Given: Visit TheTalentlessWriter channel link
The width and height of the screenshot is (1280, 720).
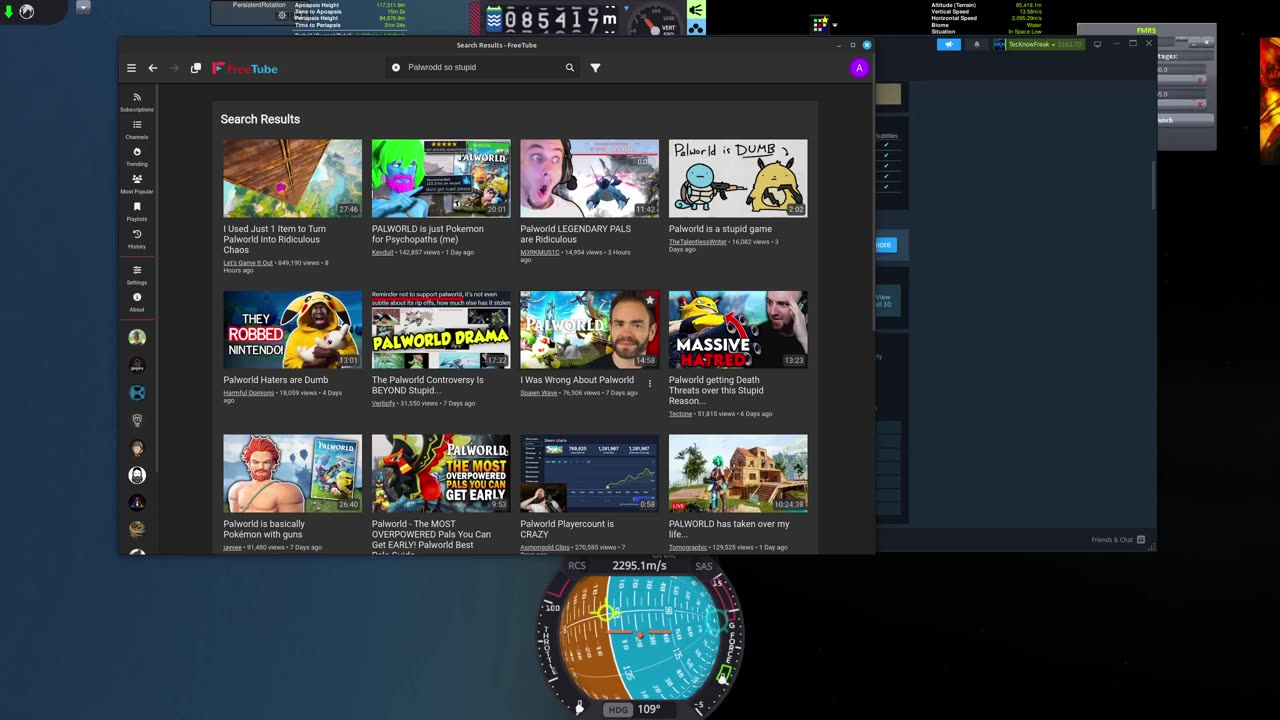Looking at the screenshot, I should (698, 242).
